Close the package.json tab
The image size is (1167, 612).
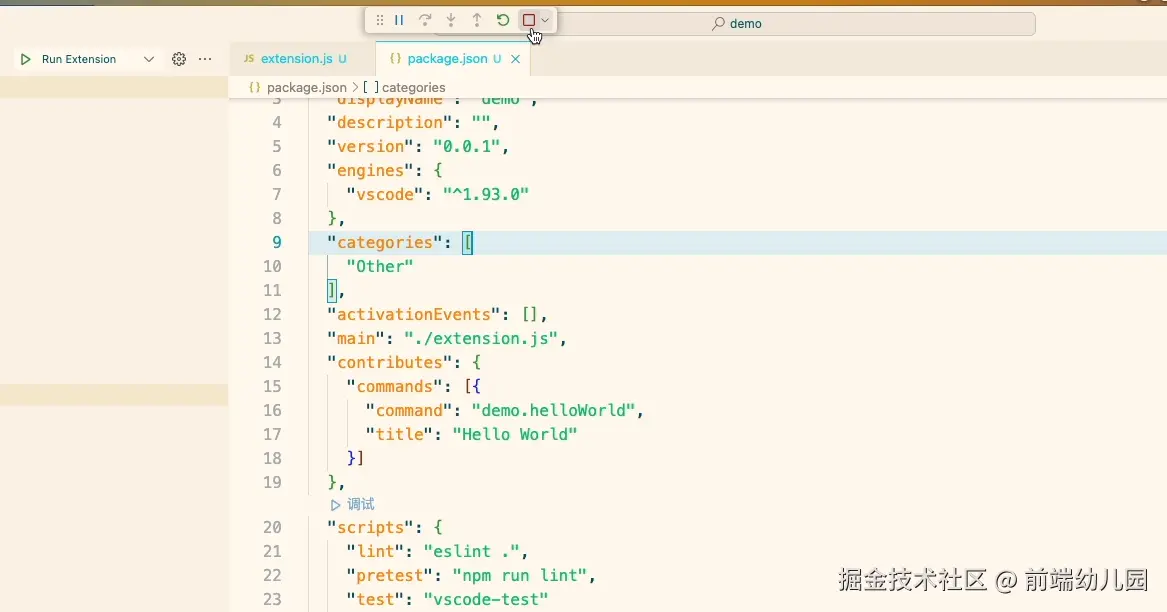(x=515, y=59)
